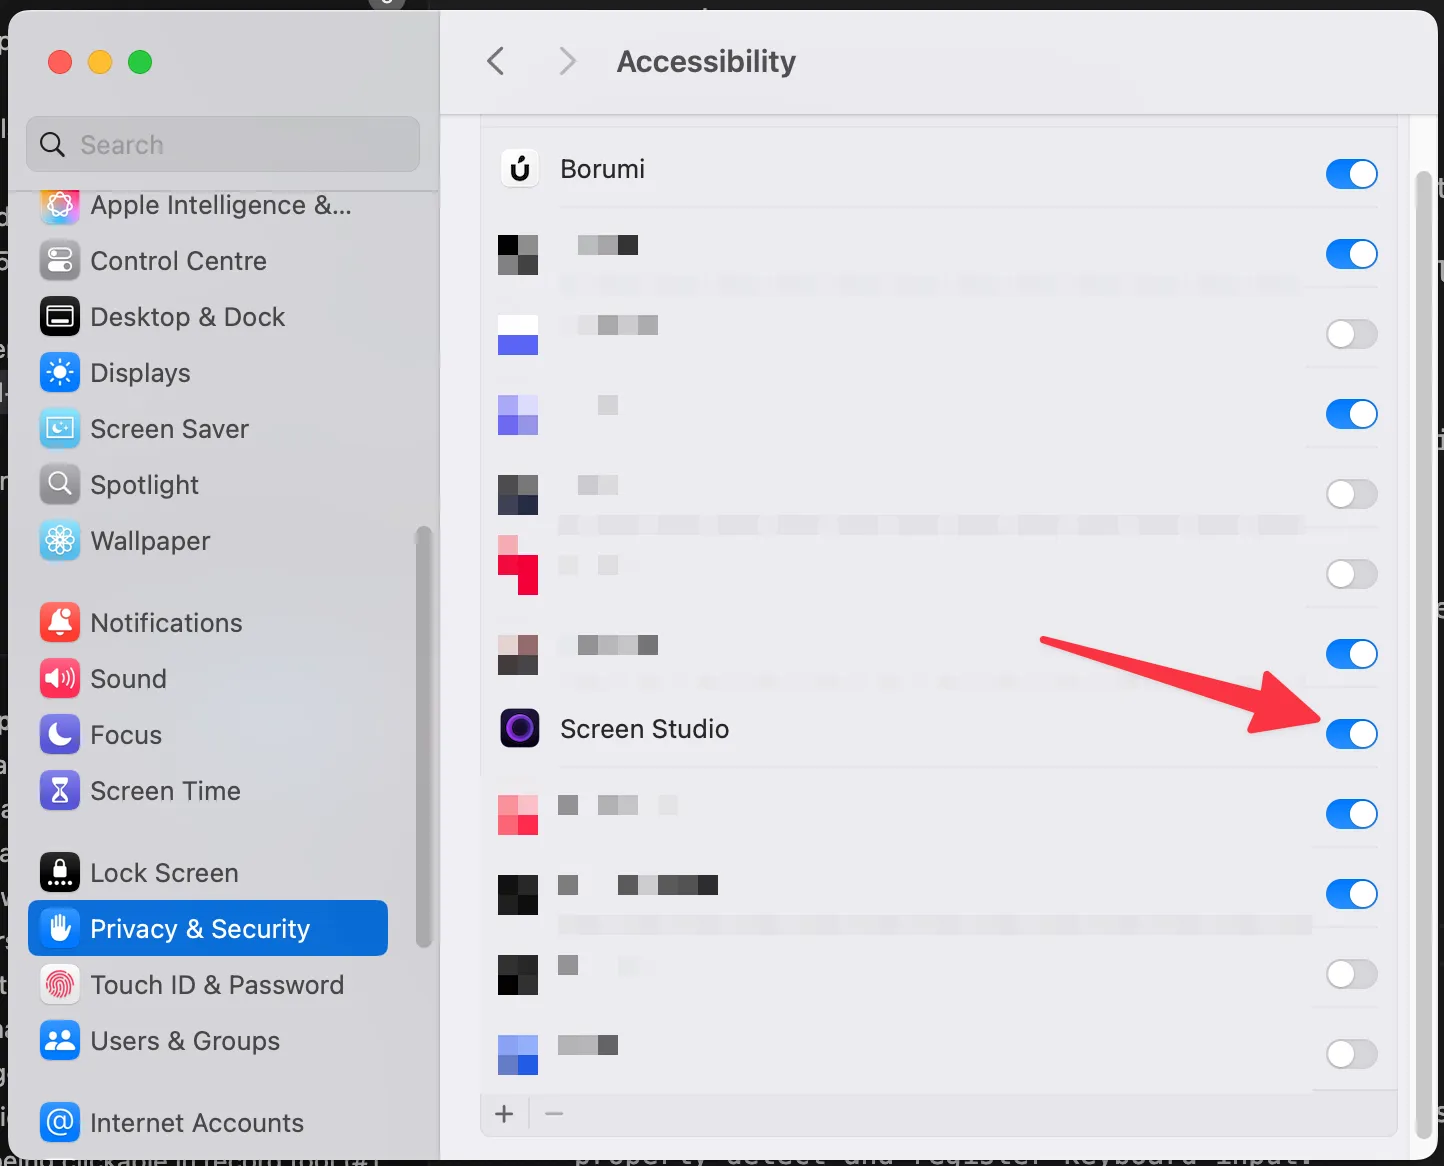This screenshot has width=1444, height=1166.
Task: Open the Screen Saver settings icon
Action: coord(60,428)
